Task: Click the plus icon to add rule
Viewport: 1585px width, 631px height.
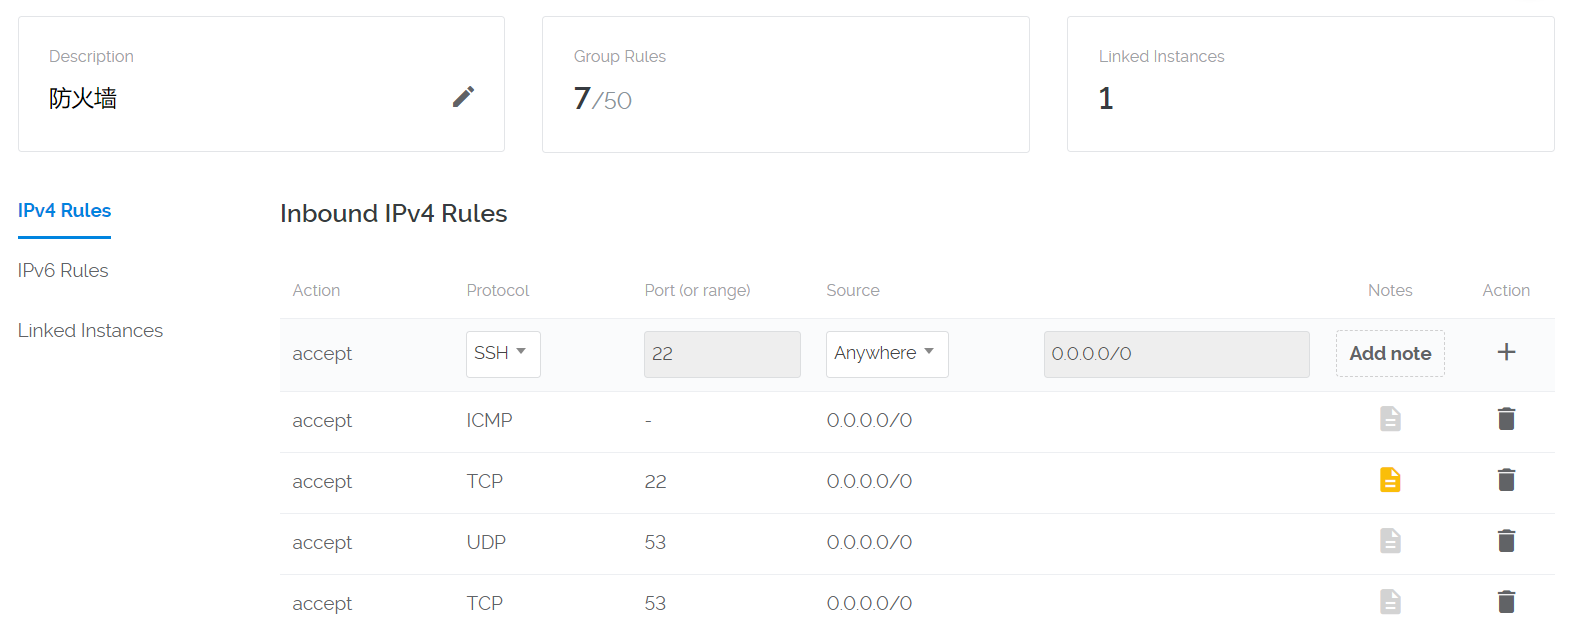Action: [1506, 352]
